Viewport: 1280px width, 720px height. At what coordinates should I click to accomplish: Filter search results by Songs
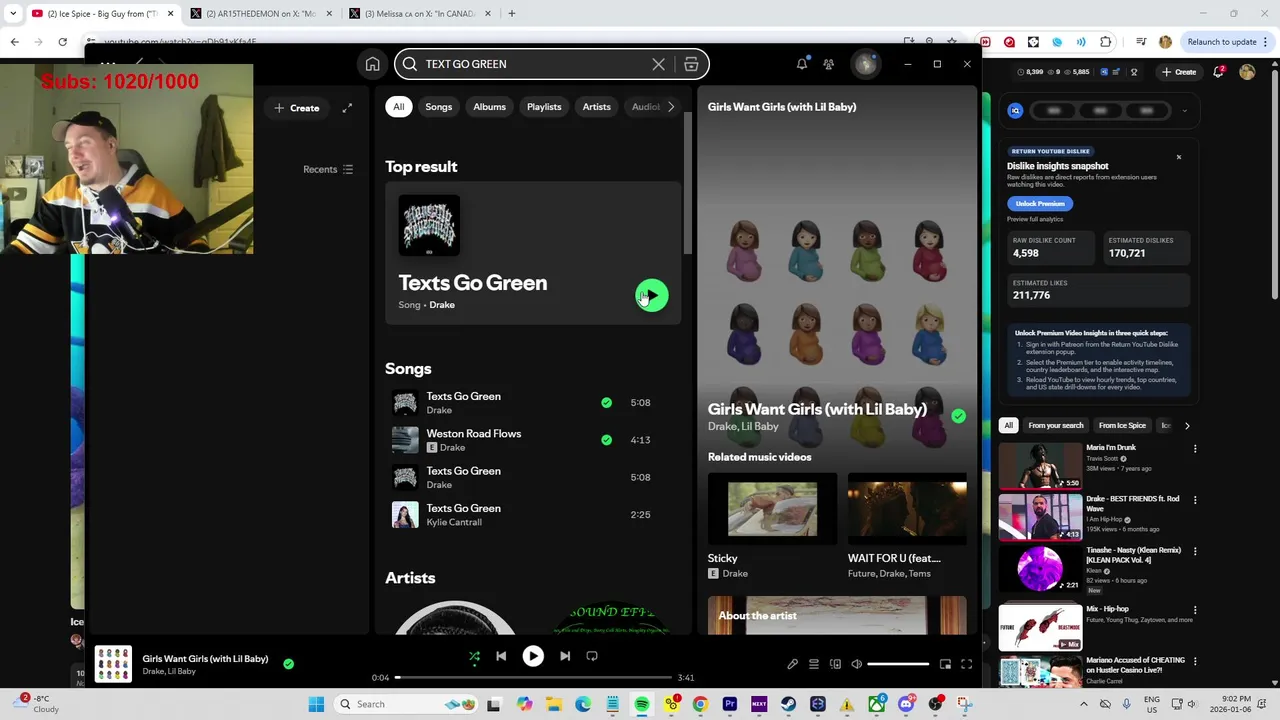point(438,107)
